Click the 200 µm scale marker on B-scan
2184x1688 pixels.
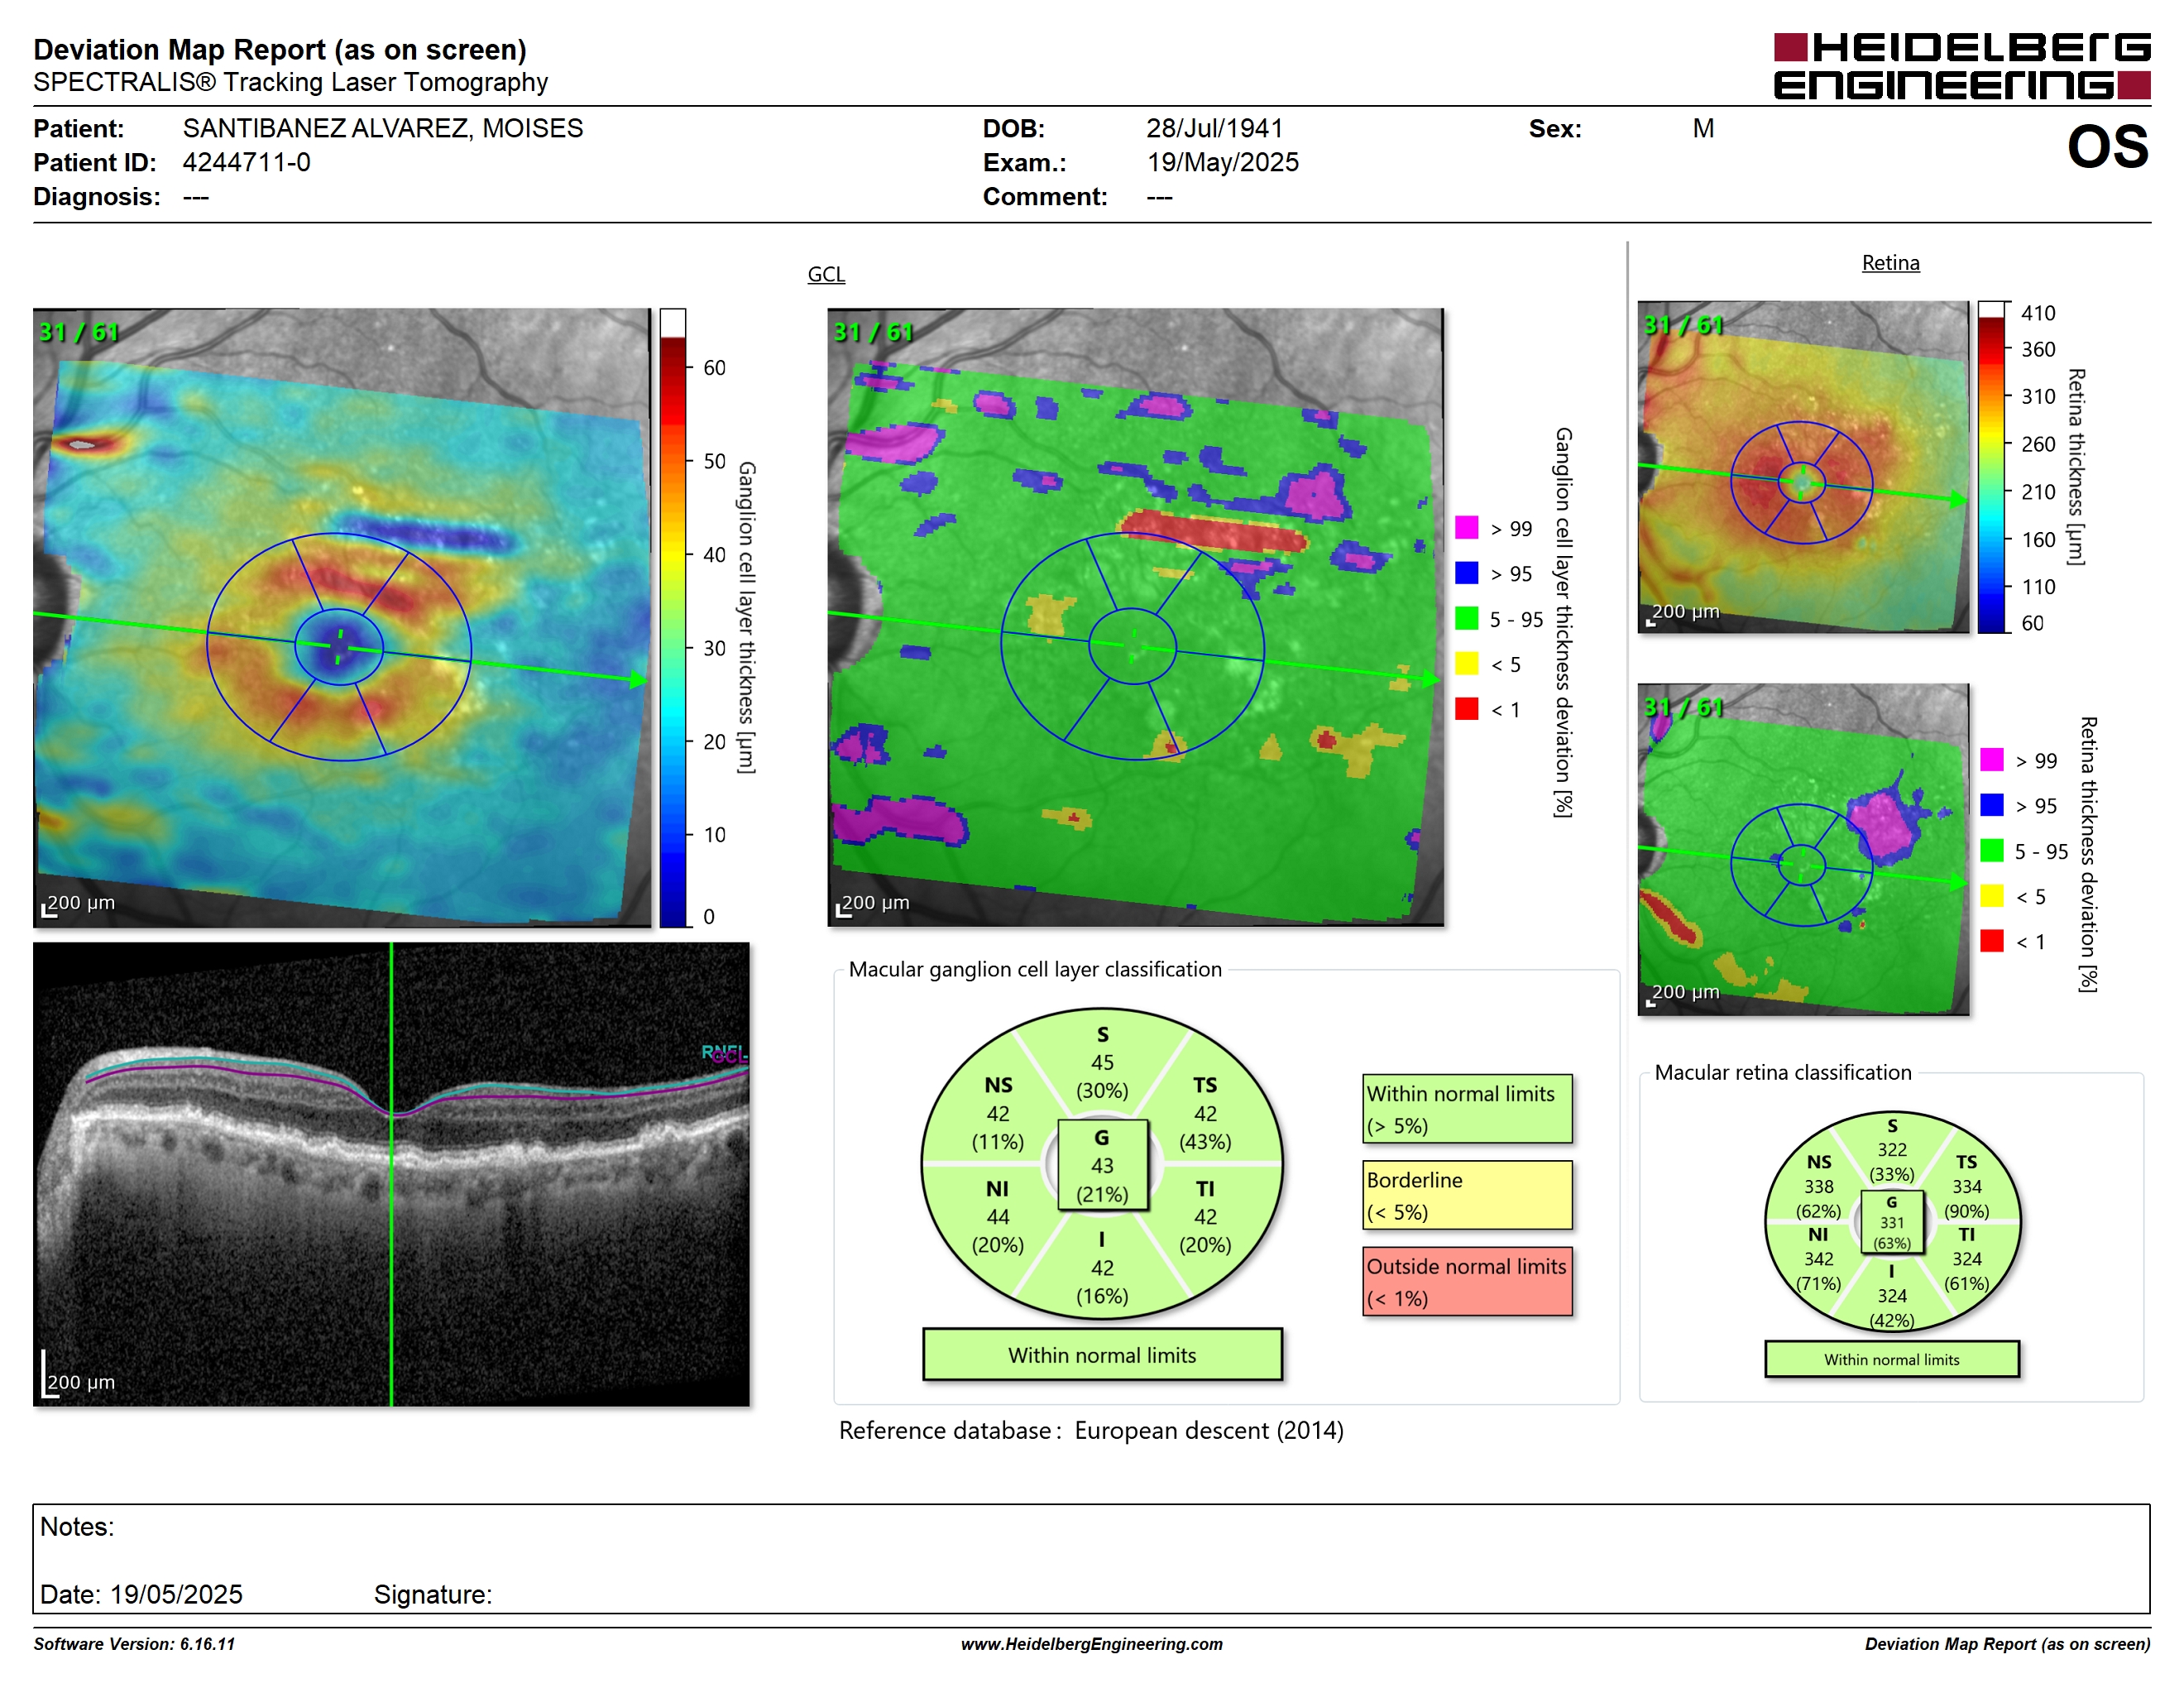click(78, 1374)
